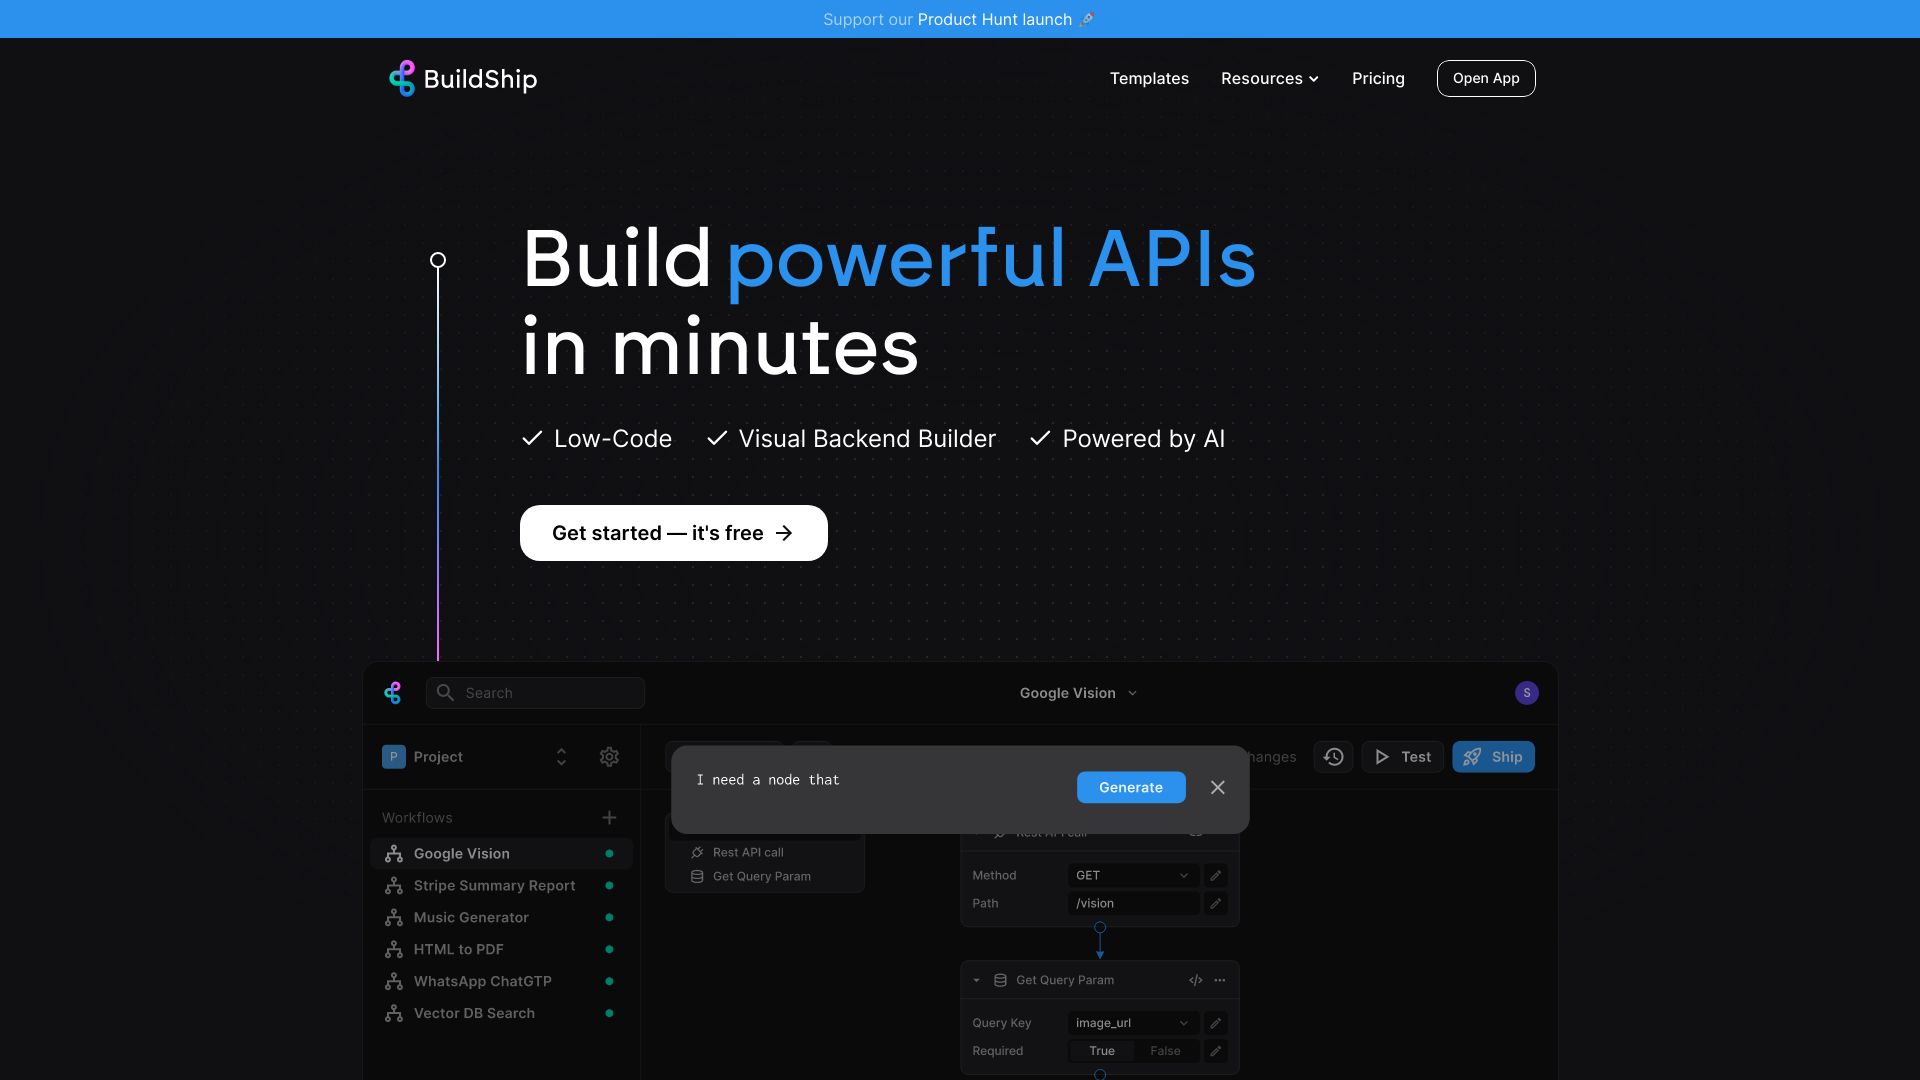Collapse the Get Query Param node
This screenshot has height=1080, width=1920.
click(977, 980)
